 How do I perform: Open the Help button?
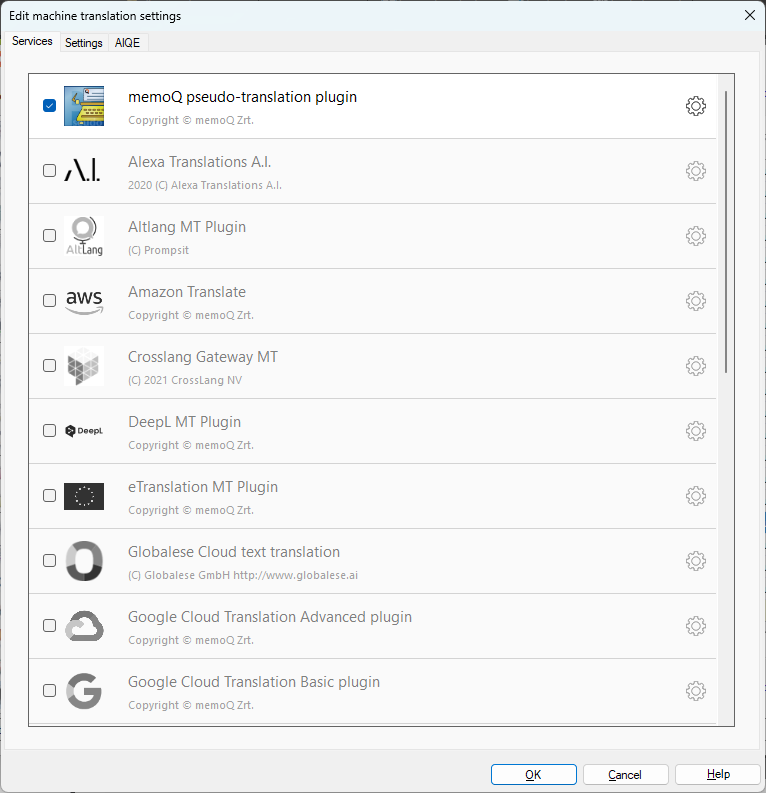click(718, 774)
